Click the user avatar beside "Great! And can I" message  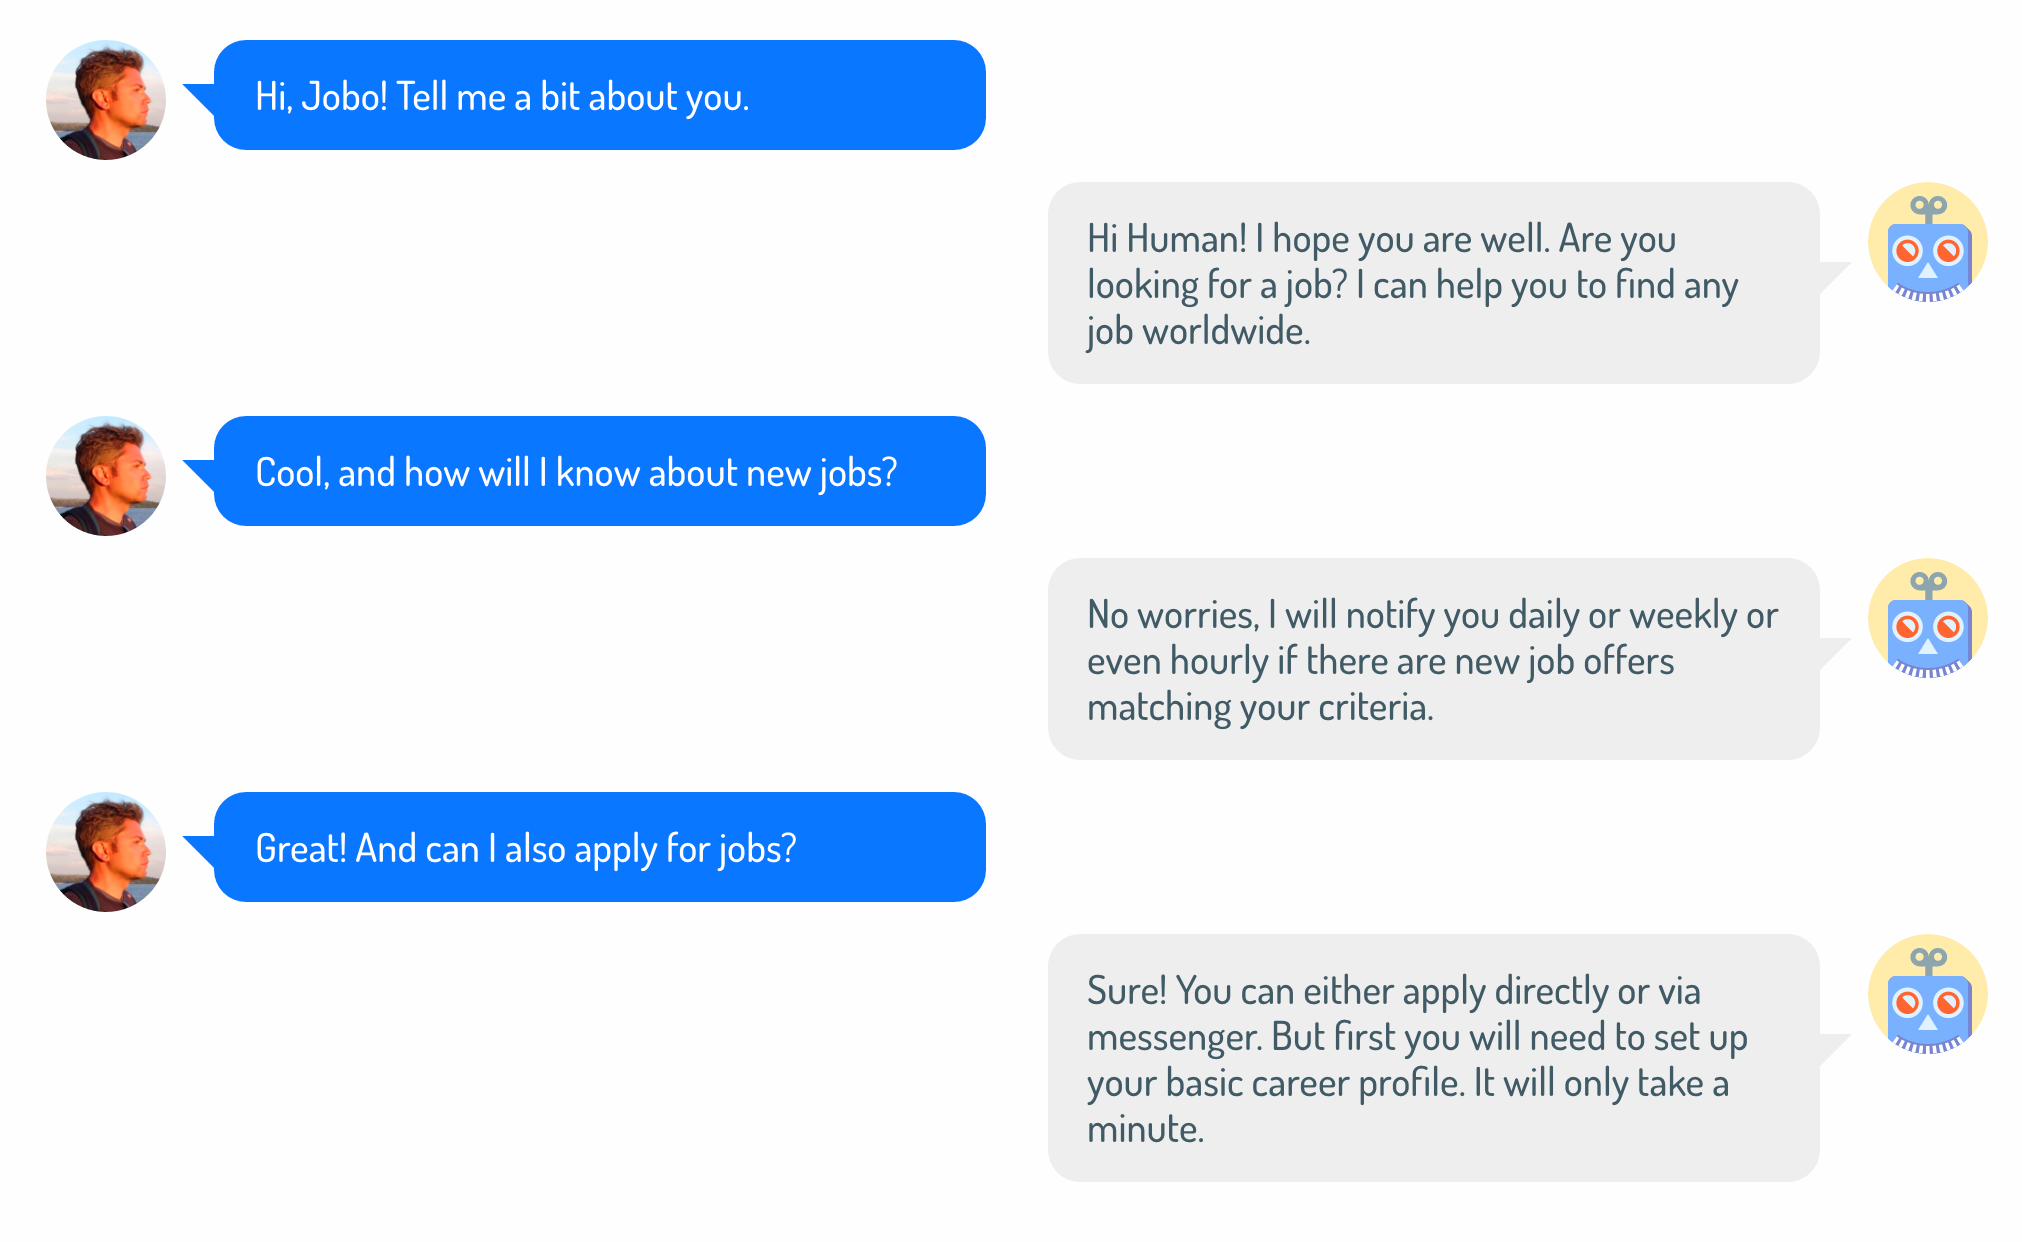pyautogui.click(x=106, y=852)
